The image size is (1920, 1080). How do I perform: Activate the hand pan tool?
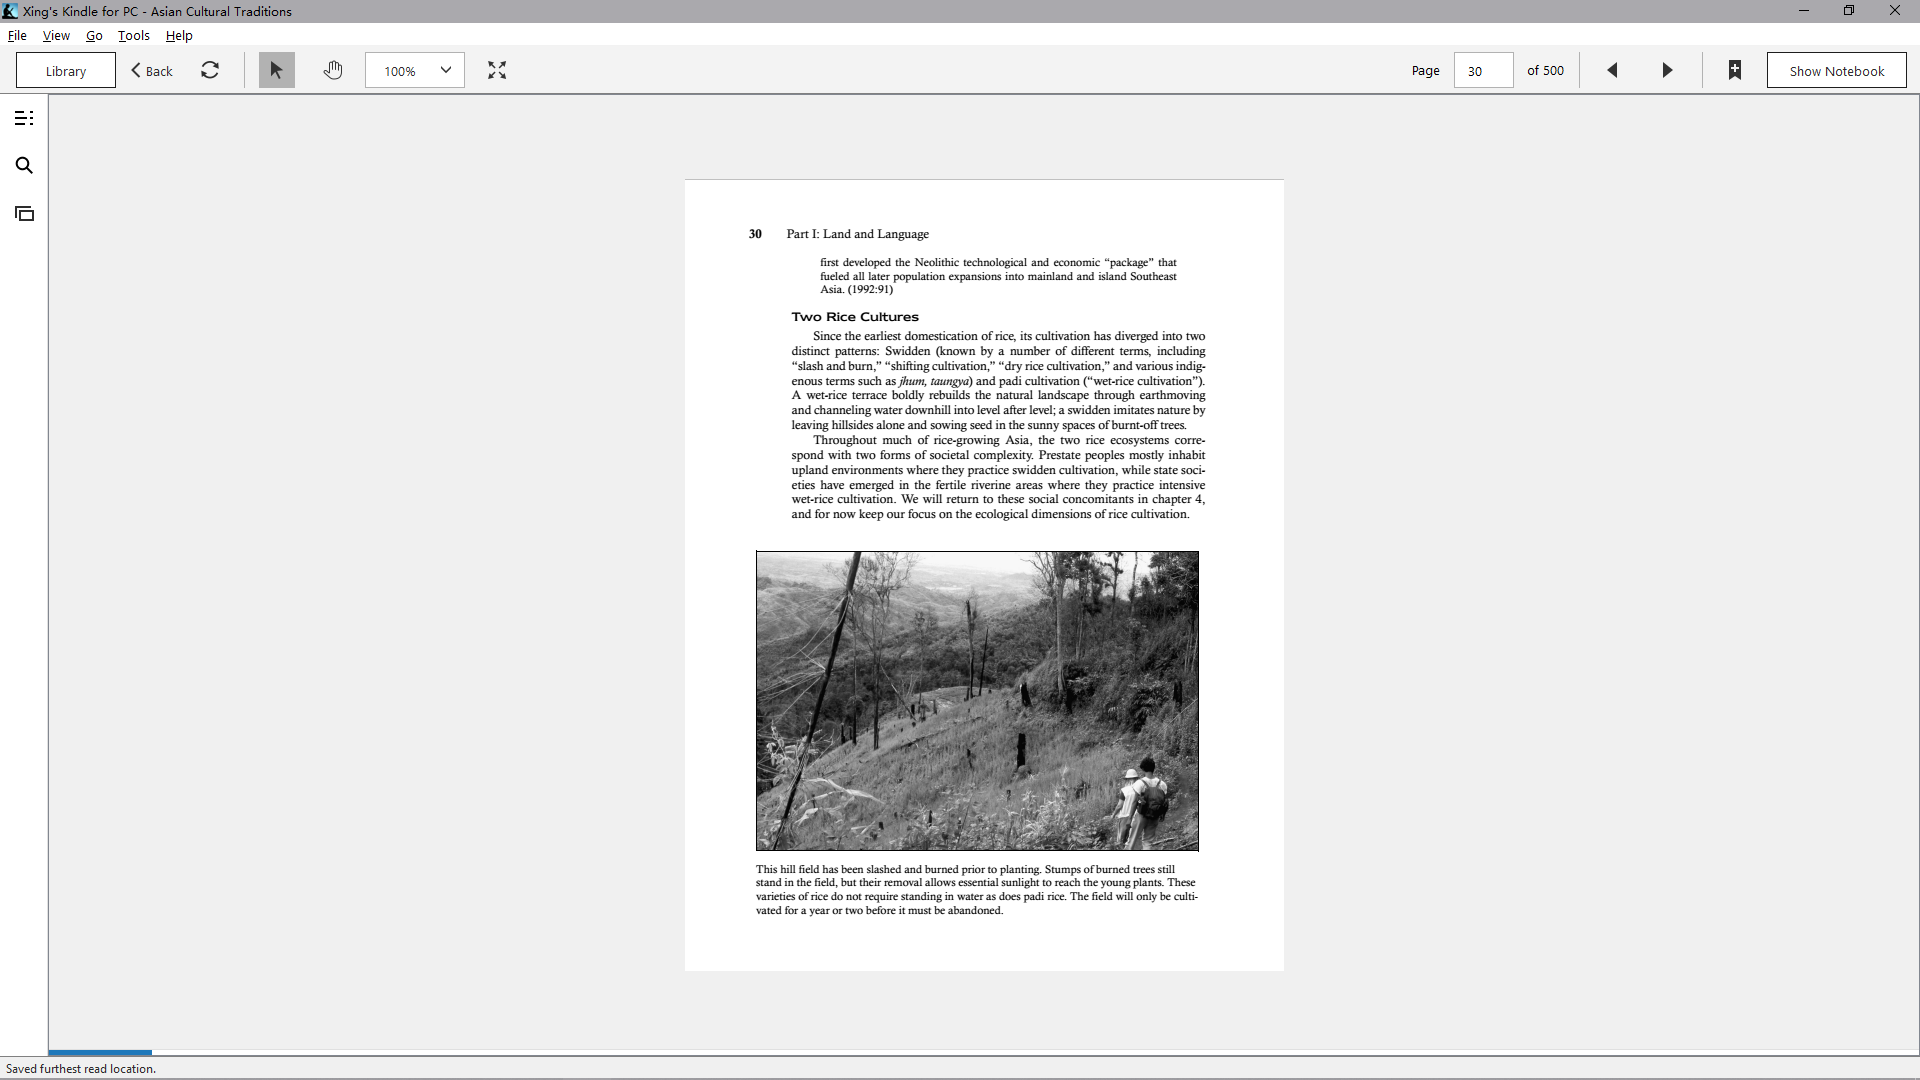pos(333,70)
